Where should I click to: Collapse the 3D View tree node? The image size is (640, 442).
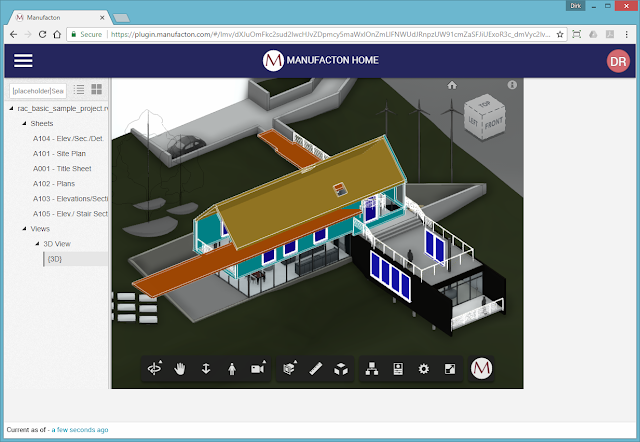click(37, 244)
